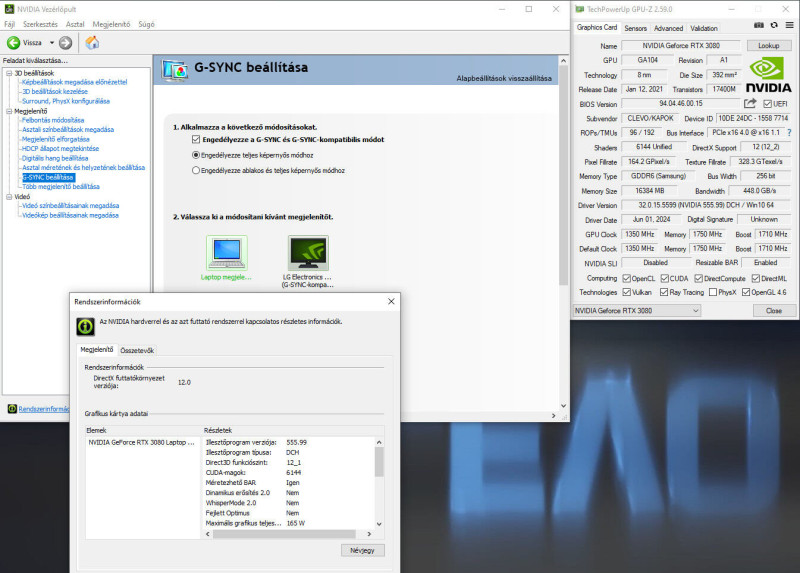Click Alapbeállítások visszaállítása link
This screenshot has width=800, height=573.
coord(504,78)
